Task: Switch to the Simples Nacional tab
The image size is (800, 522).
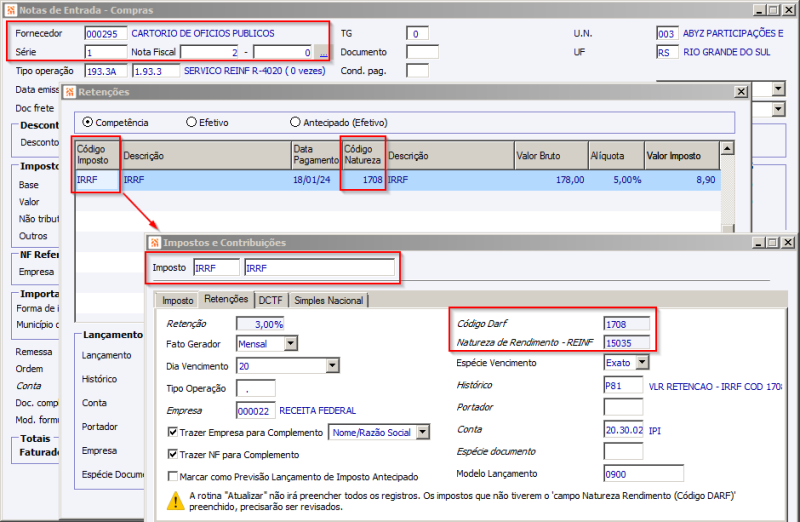Action: pyautogui.click(x=329, y=301)
